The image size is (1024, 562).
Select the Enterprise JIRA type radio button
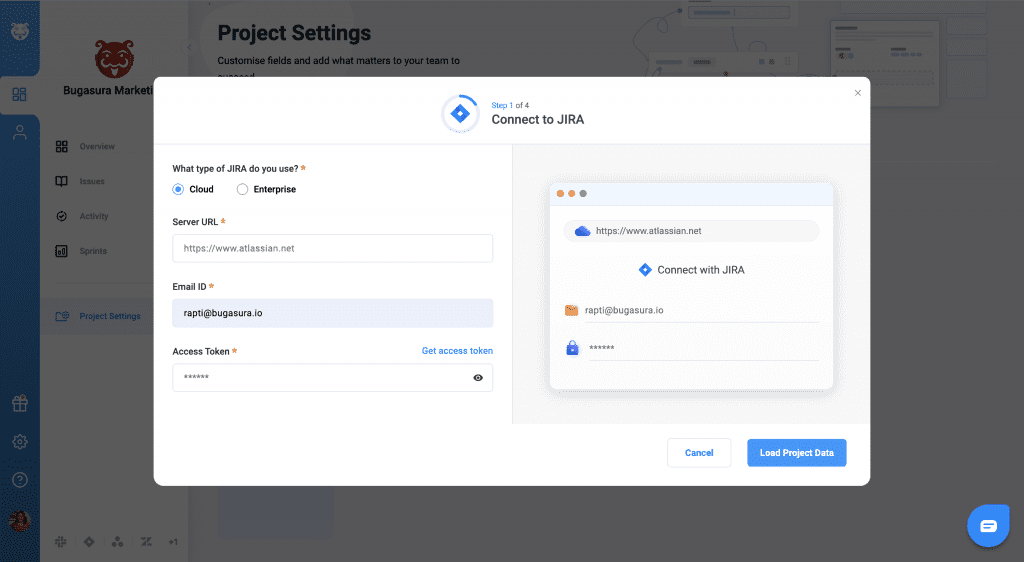click(242, 189)
